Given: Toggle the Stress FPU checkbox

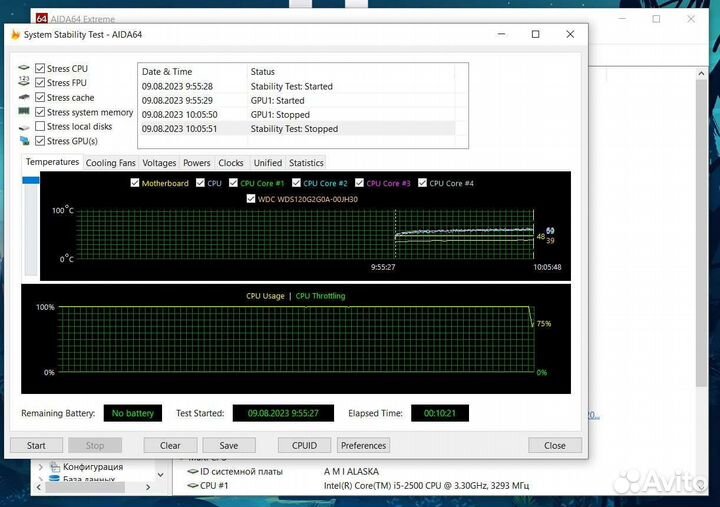Looking at the screenshot, I should click(40, 83).
